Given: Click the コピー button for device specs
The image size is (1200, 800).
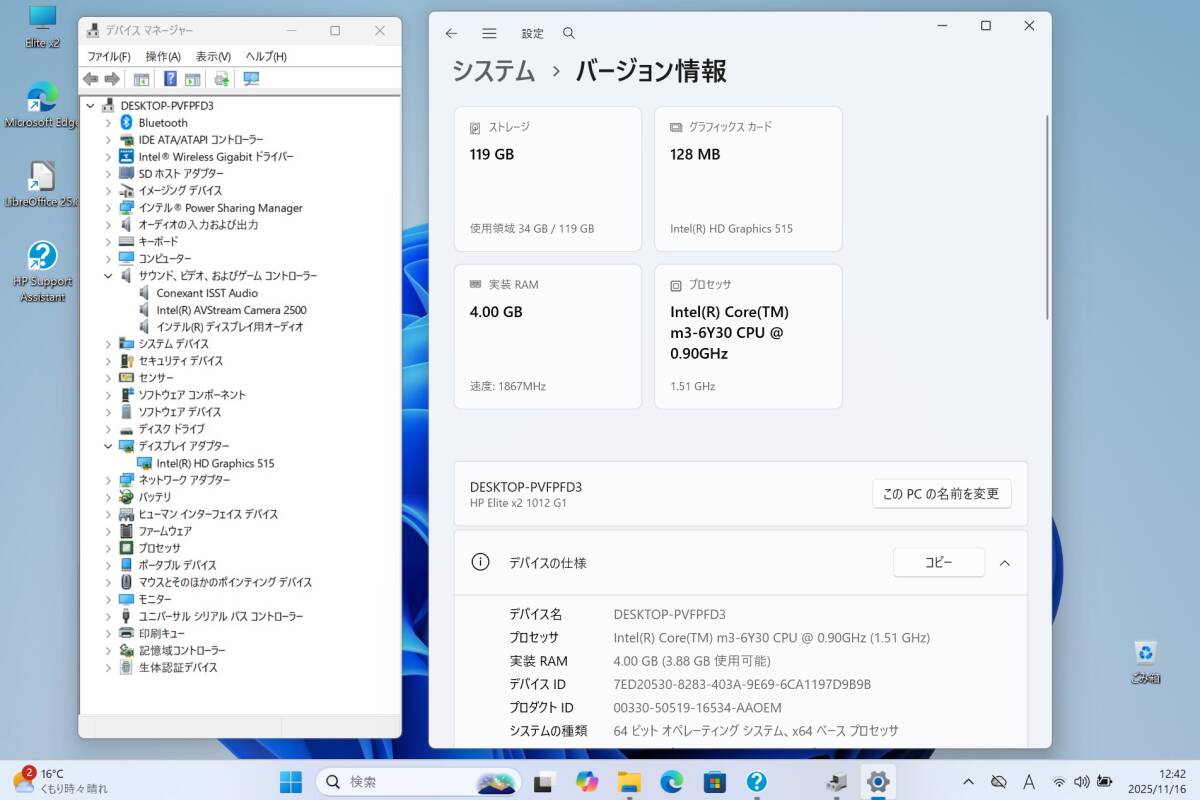Looking at the screenshot, I should click(x=938, y=563).
